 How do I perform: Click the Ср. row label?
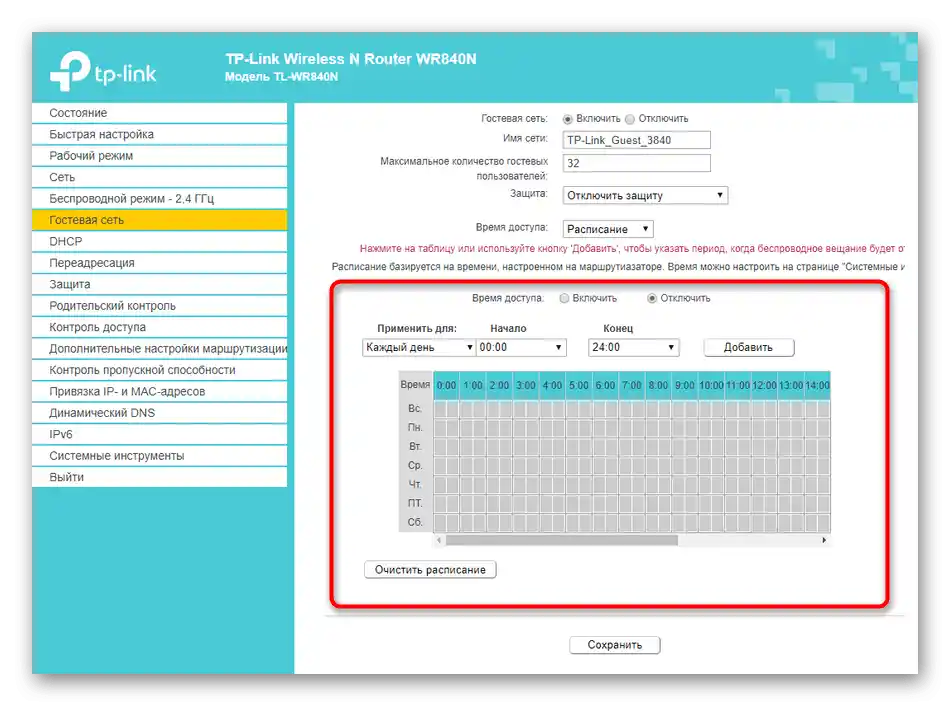pyautogui.click(x=415, y=465)
